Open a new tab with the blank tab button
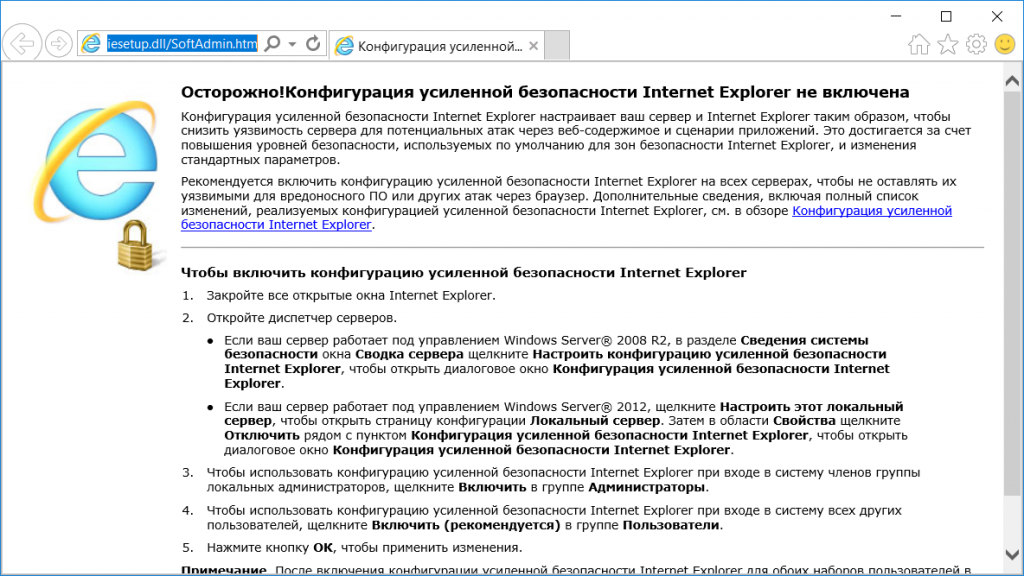 [556, 46]
